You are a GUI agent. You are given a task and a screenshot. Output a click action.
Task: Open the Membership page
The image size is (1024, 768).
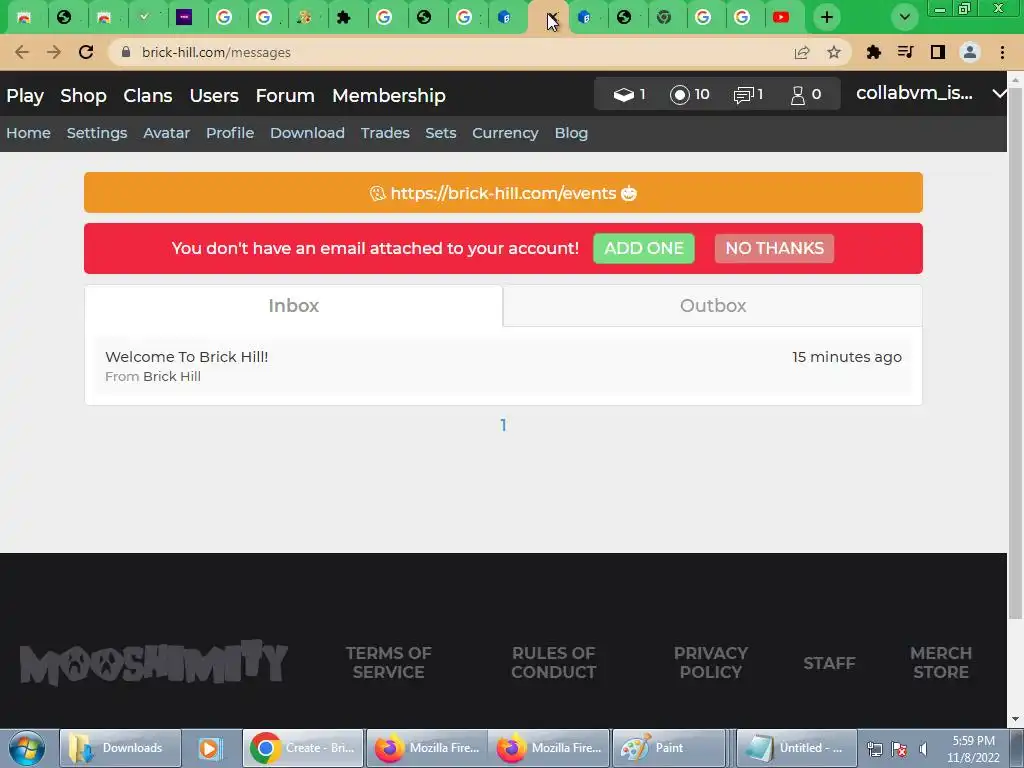[389, 96]
